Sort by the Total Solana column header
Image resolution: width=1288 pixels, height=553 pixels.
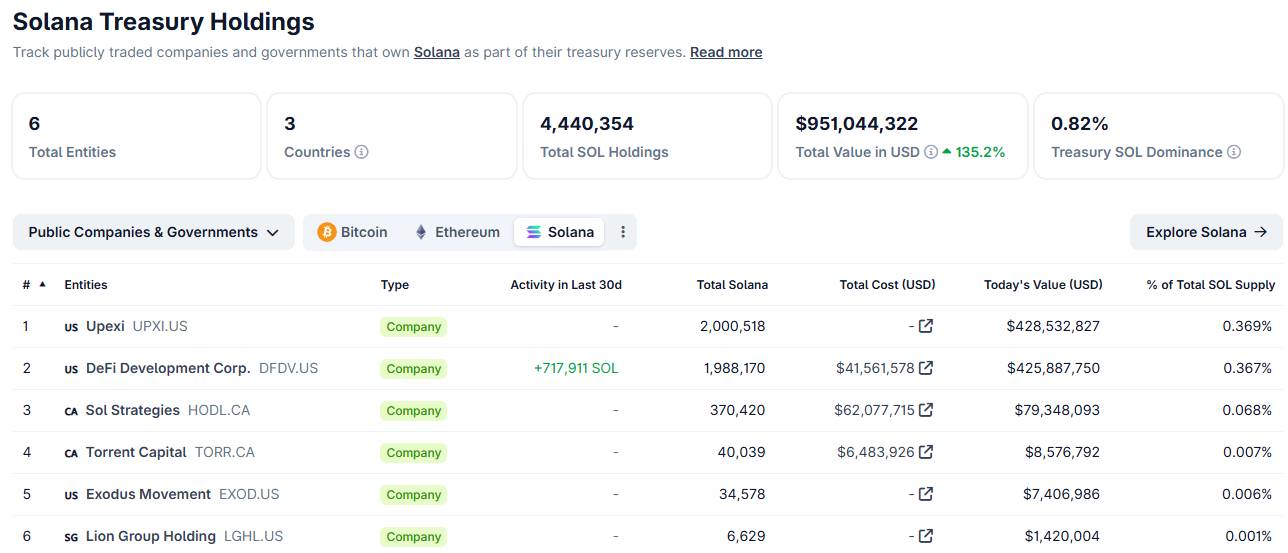coord(732,285)
